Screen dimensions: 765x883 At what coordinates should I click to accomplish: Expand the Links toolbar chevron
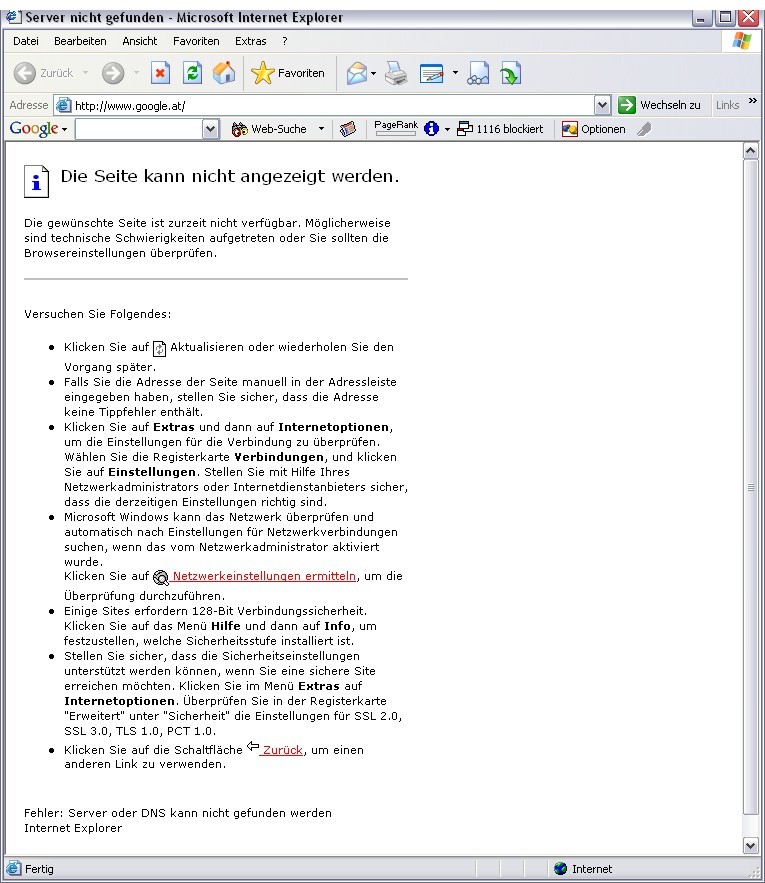click(x=753, y=101)
